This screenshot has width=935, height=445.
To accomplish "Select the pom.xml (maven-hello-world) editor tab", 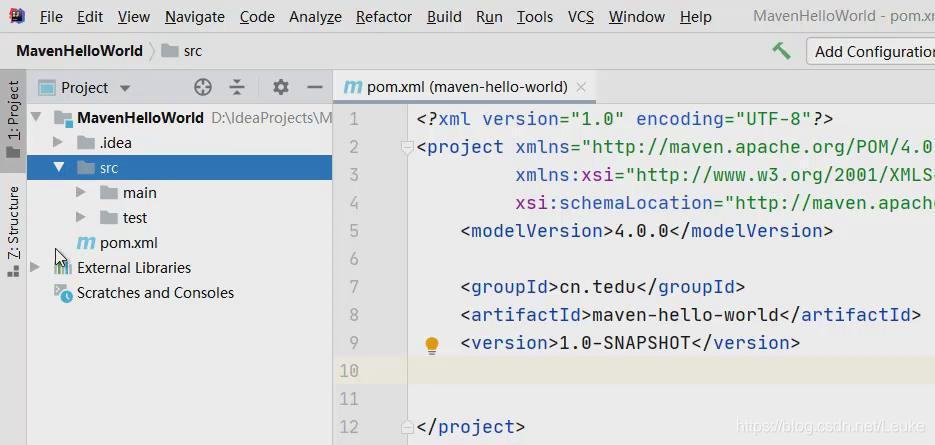I will (464, 88).
